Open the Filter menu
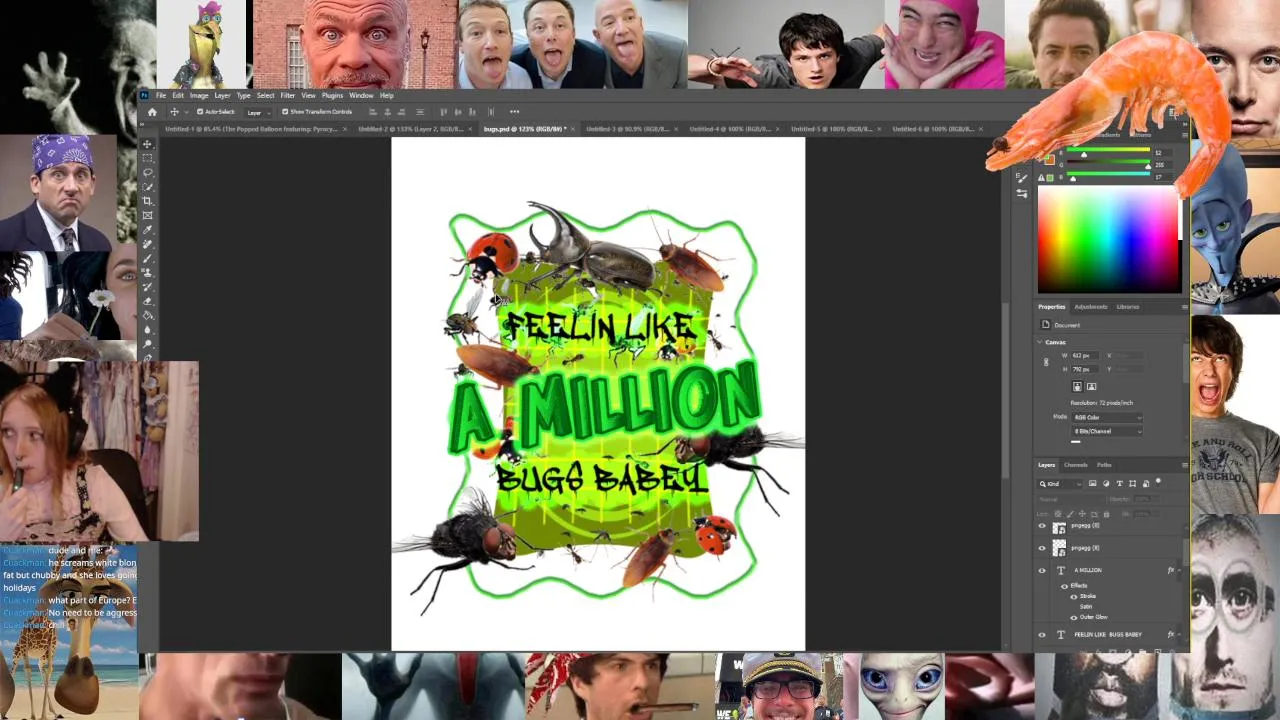 click(287, 96)
